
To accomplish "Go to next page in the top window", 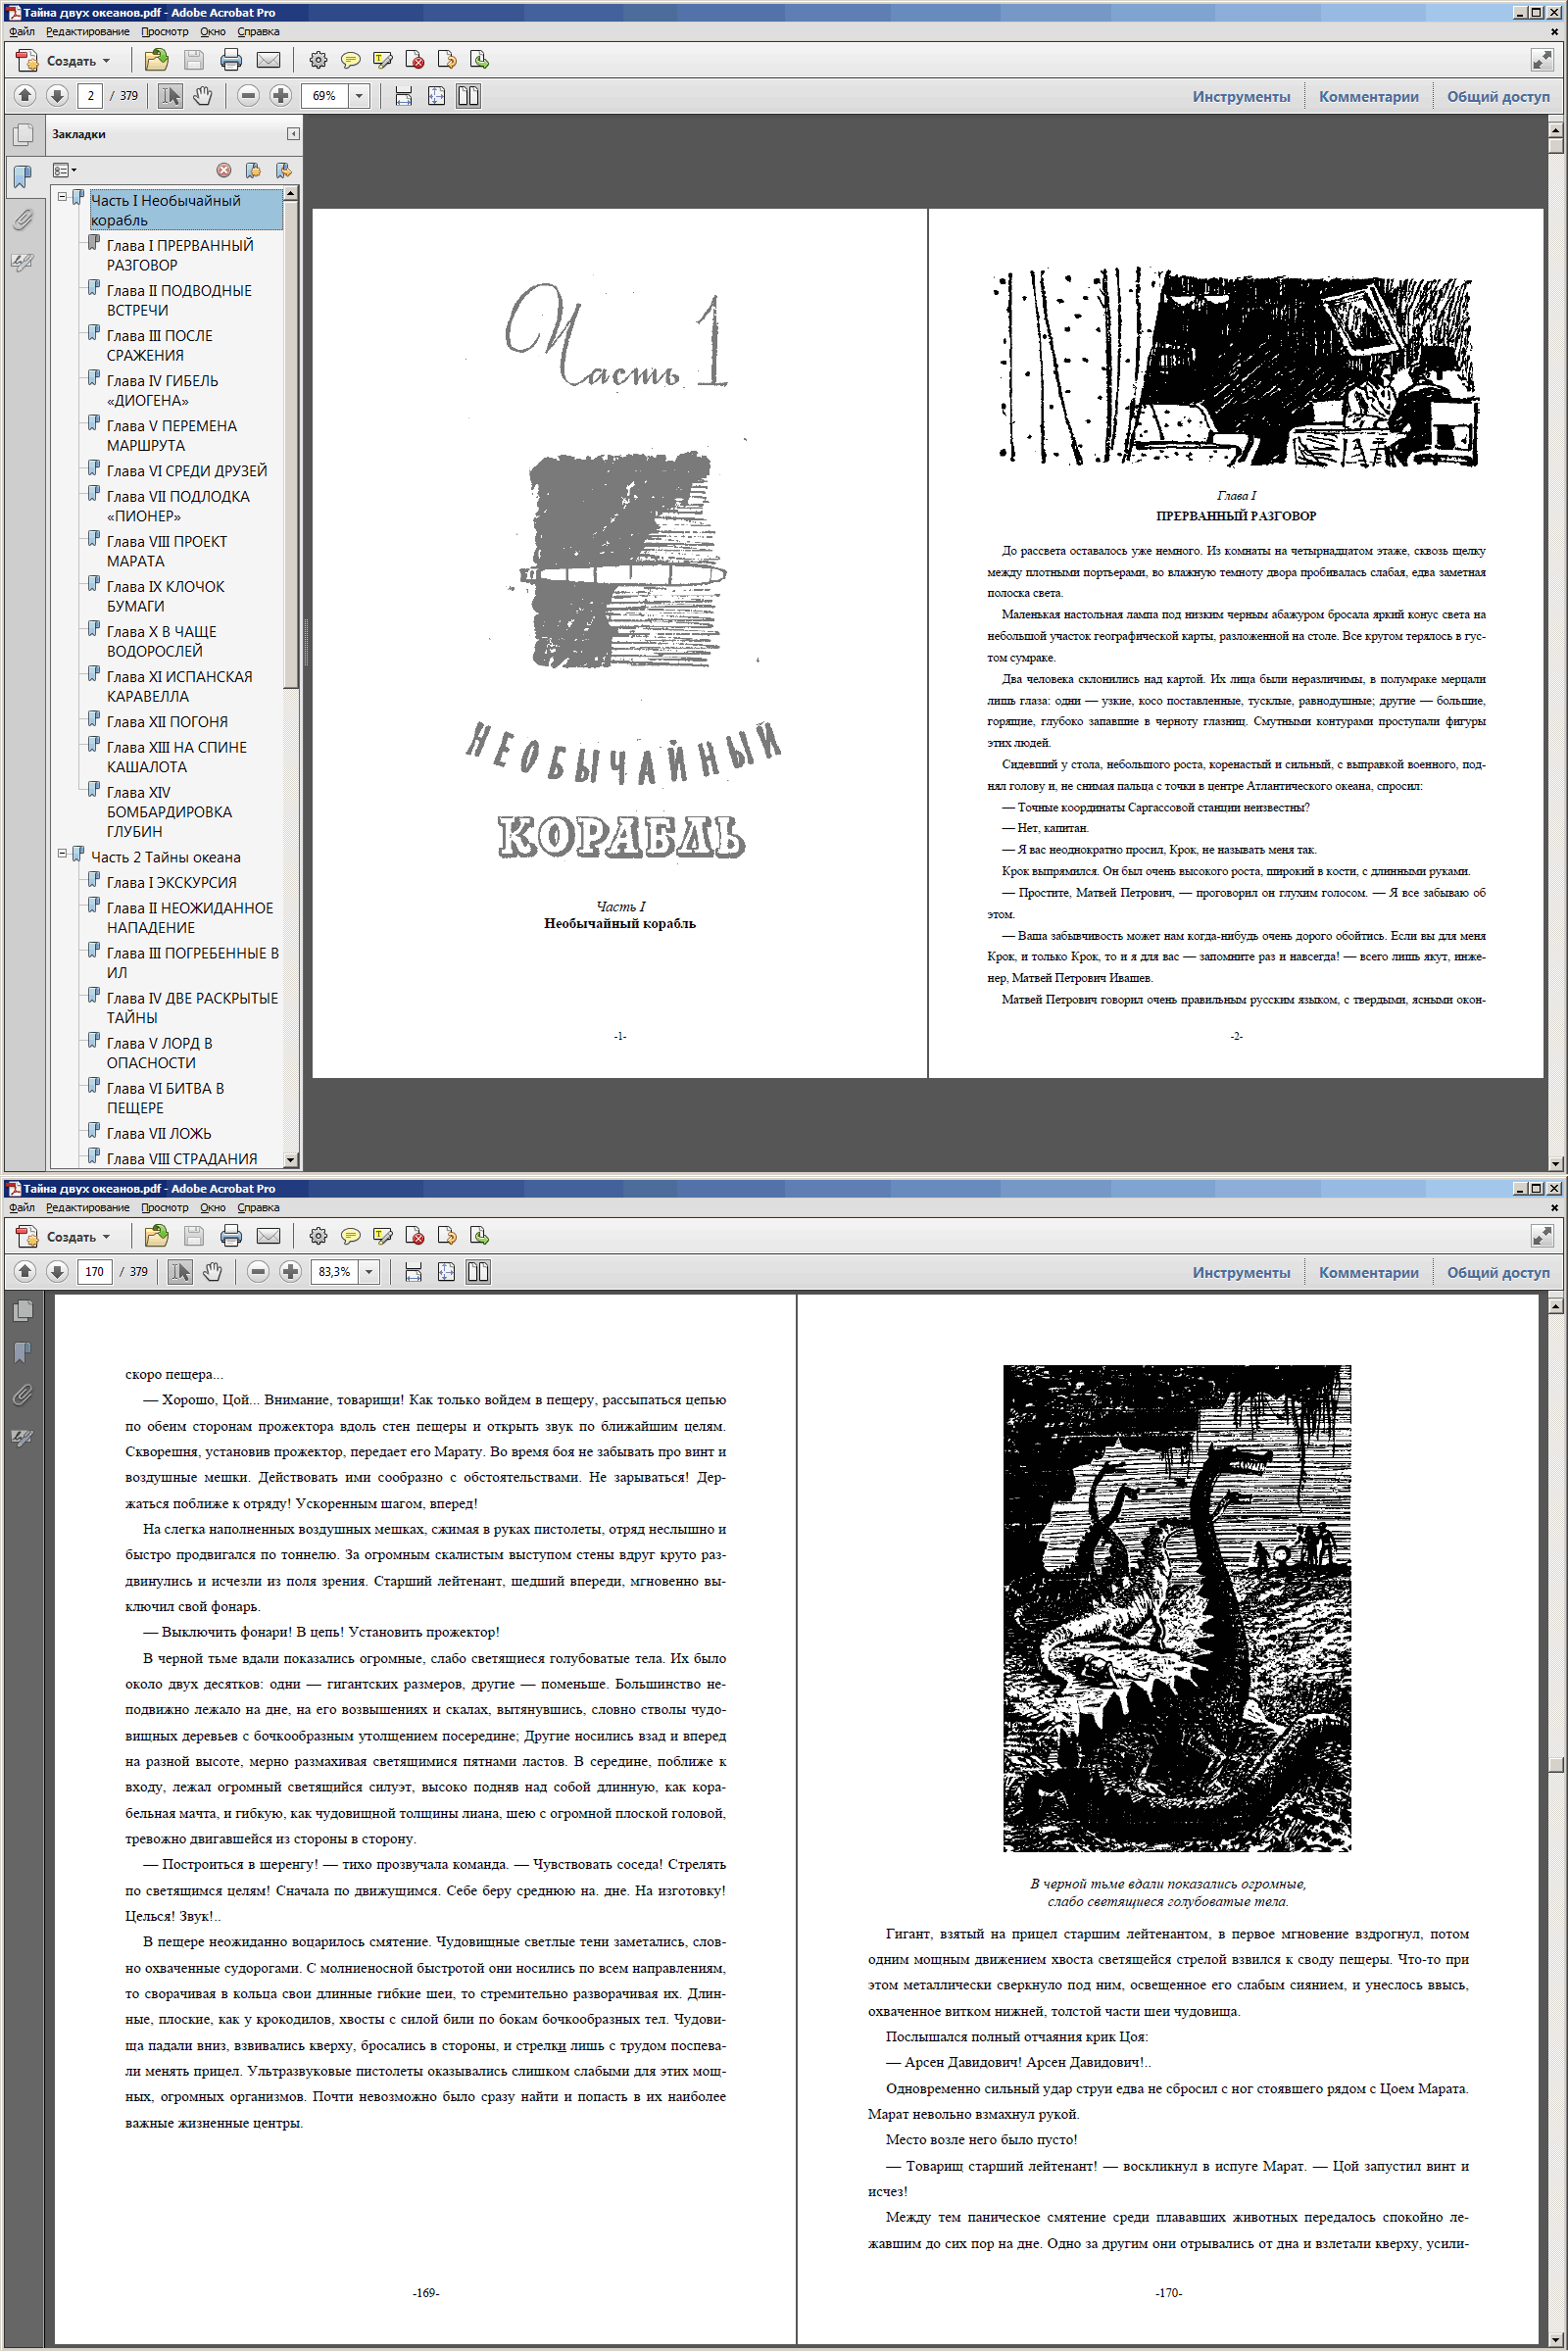I will tap(57, 95).
